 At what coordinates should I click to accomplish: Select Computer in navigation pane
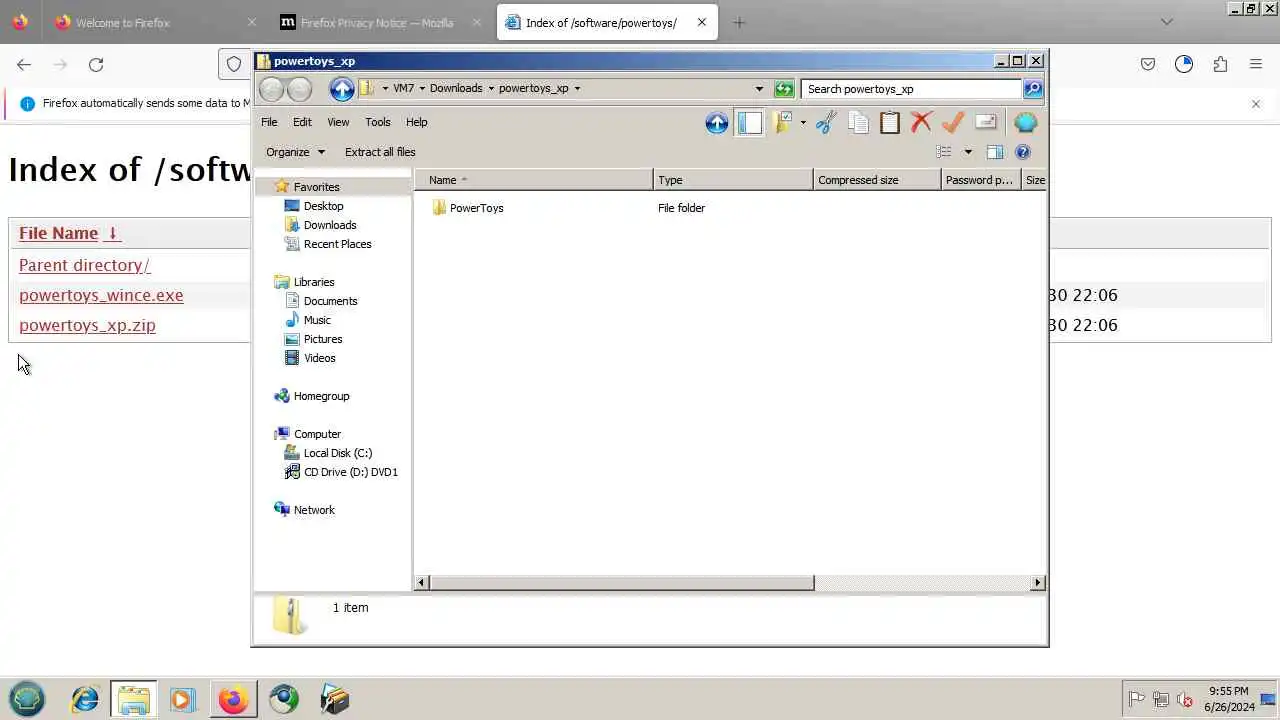pos(317,434)
